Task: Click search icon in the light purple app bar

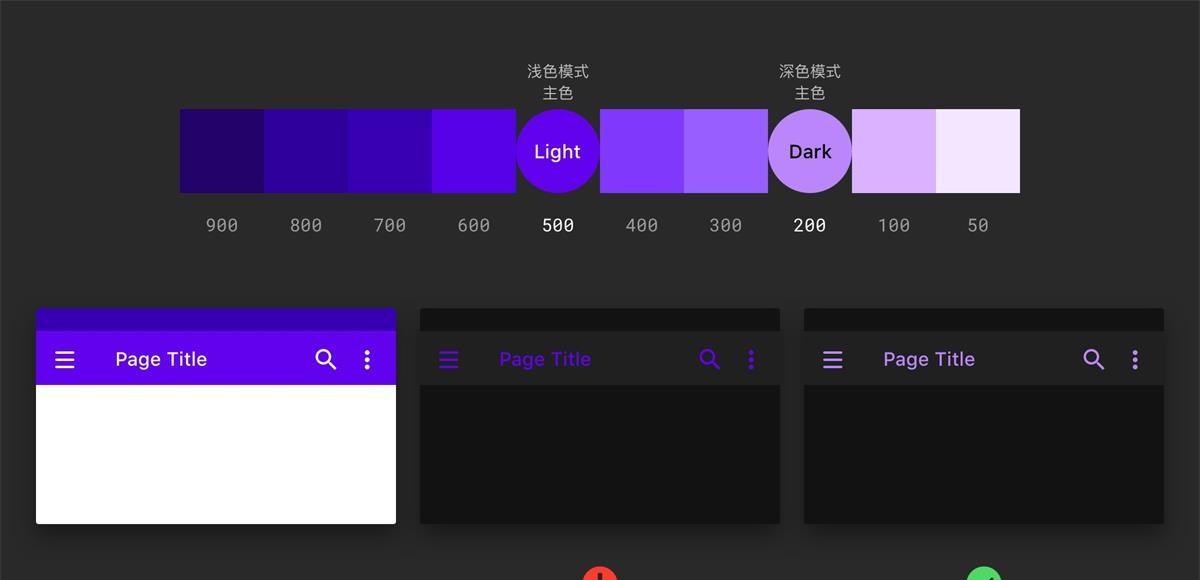Action: coord(326,359)
